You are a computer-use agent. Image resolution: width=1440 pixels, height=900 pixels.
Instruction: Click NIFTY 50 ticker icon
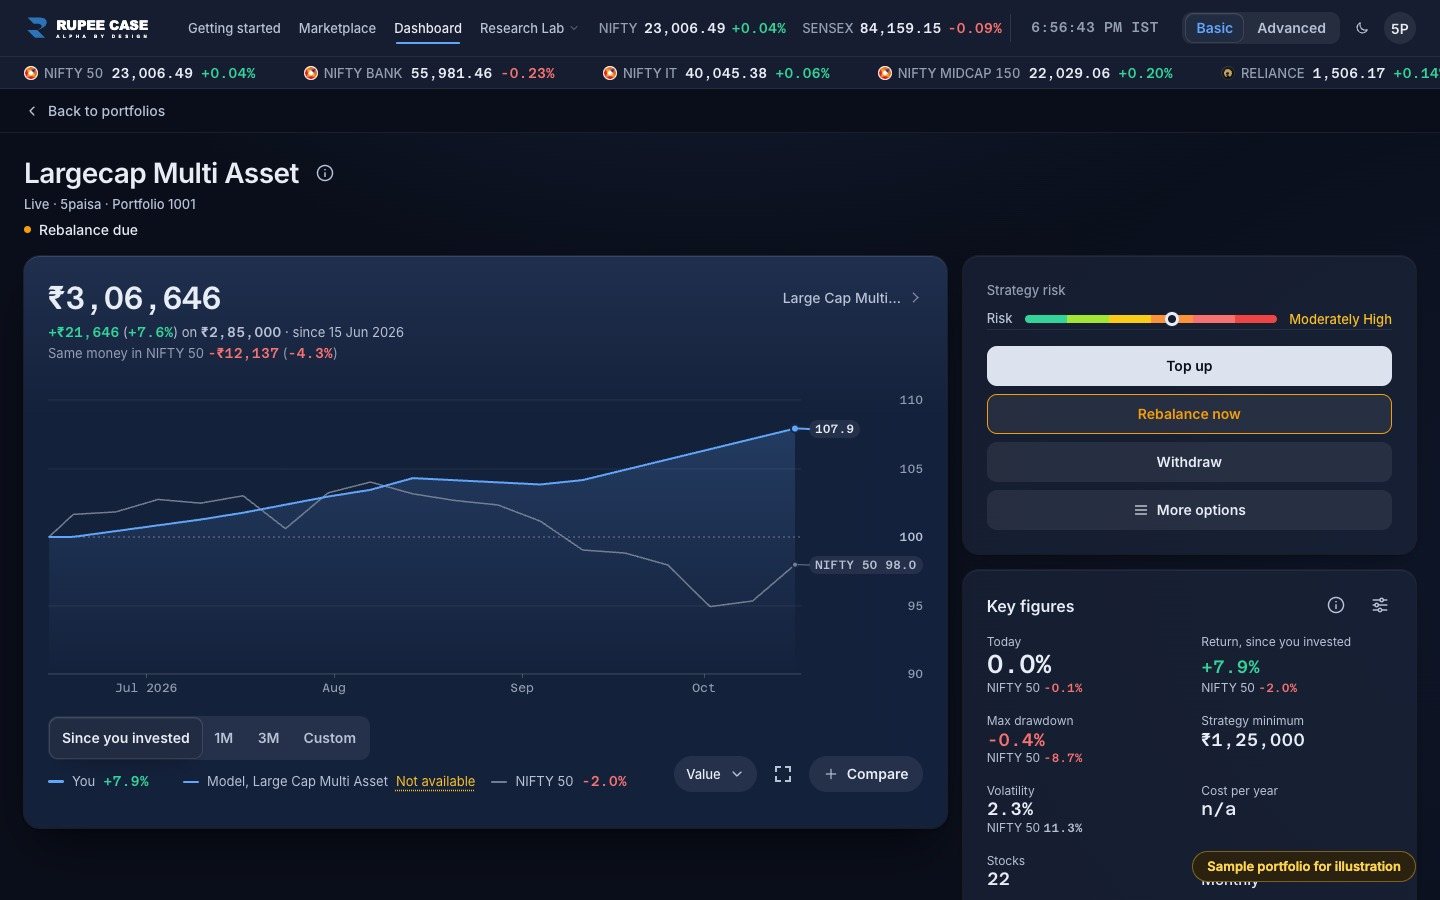pyautogui.click(x=31, y=73)
